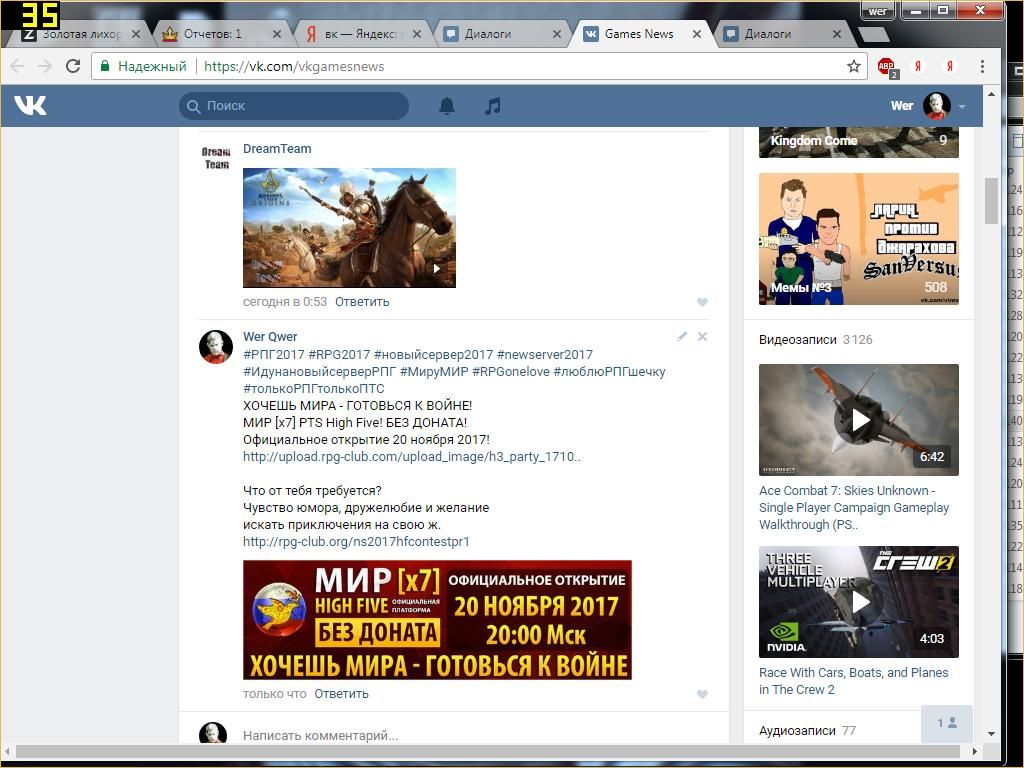Image resolution: width=1024 pixels, height=768 pixels.
Task: Open Wer Qwer author name link
Action: click(270, 336)
